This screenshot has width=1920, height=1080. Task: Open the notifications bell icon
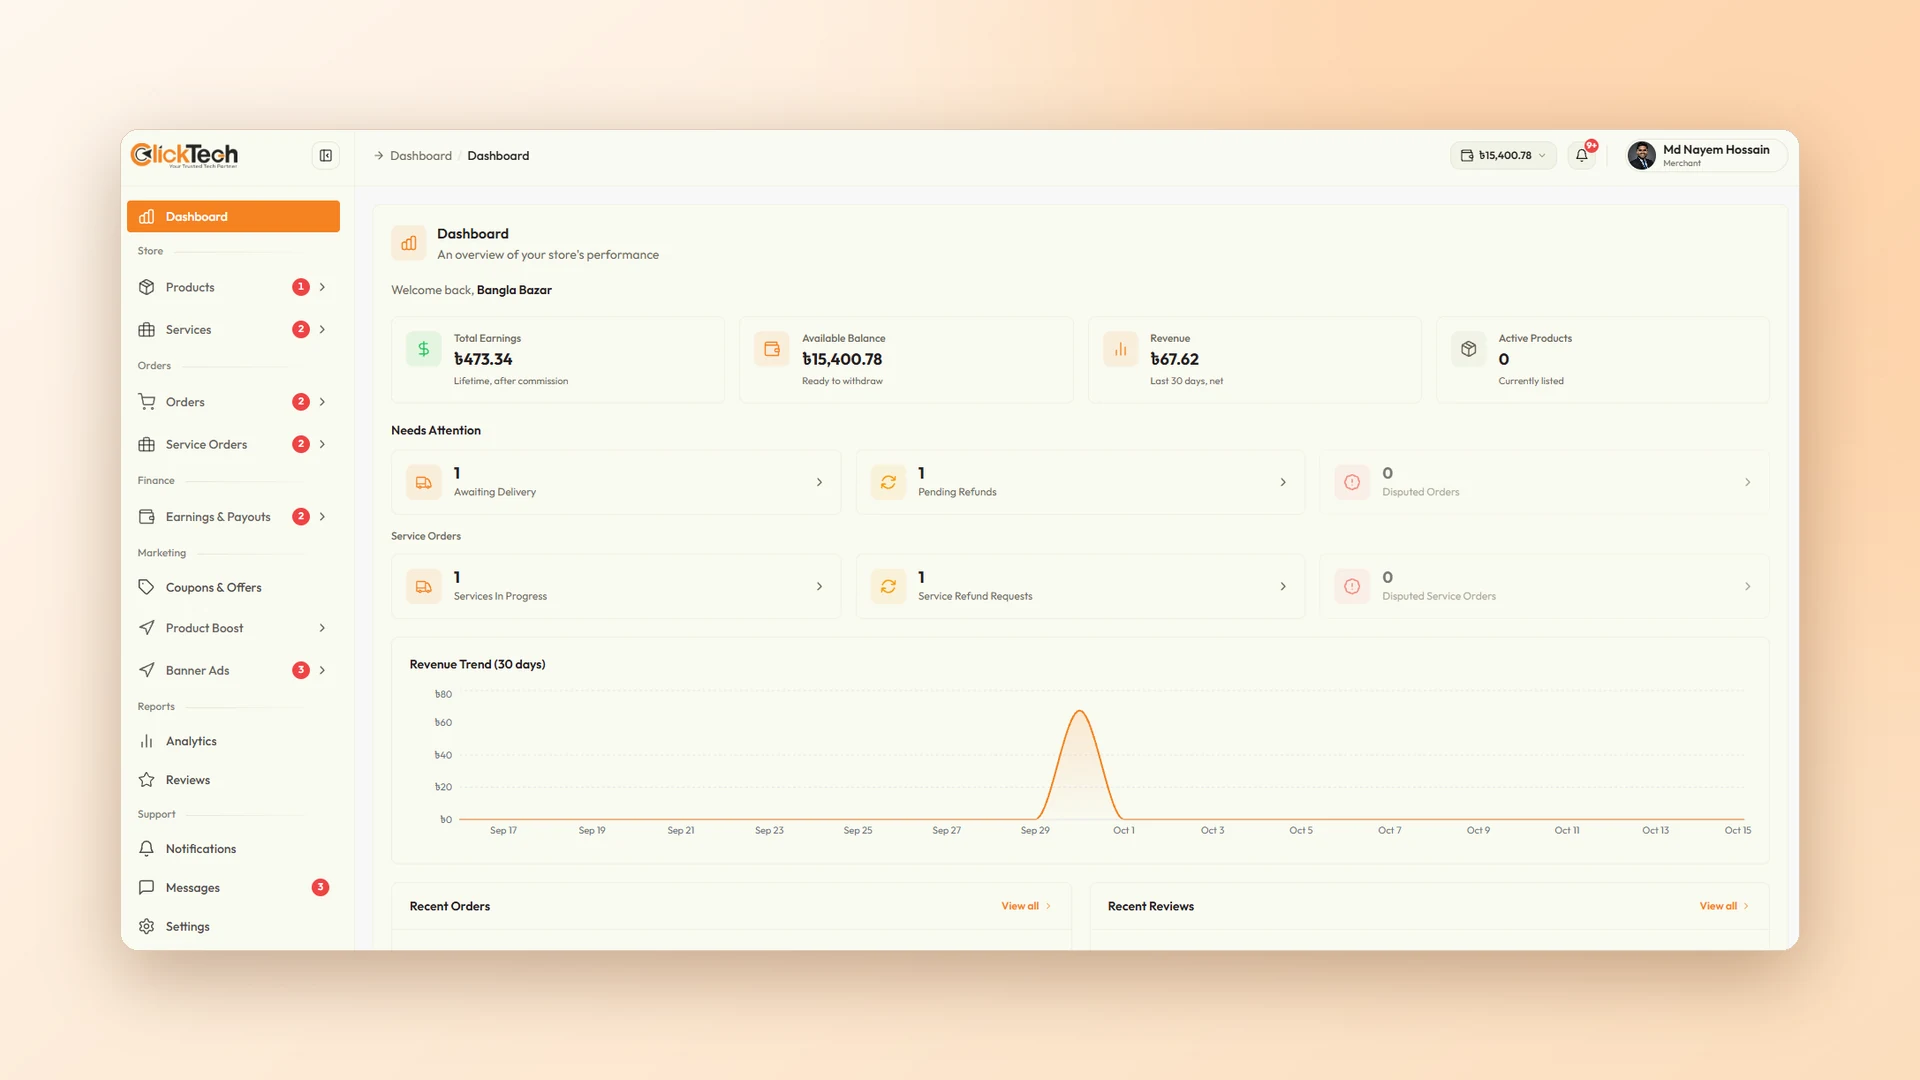1582,155
